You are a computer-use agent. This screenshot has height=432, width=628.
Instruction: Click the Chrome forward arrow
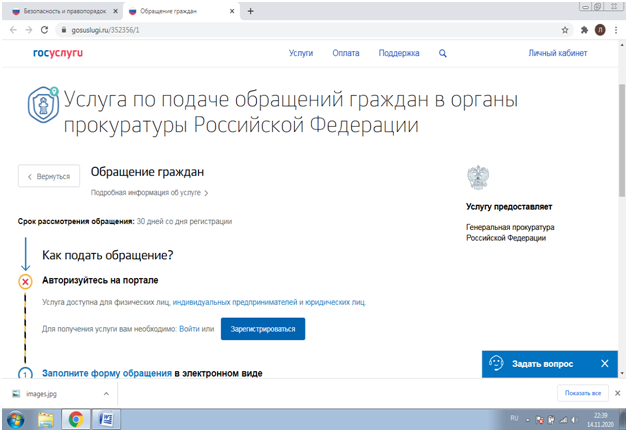click(28, 30)
